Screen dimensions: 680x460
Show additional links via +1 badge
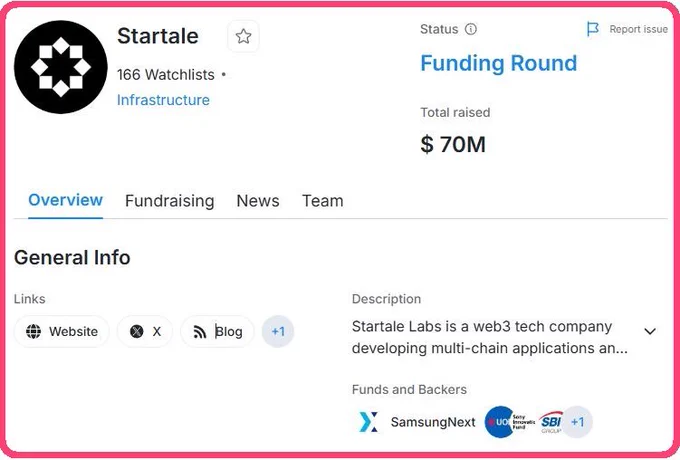(x=278, y=332)
